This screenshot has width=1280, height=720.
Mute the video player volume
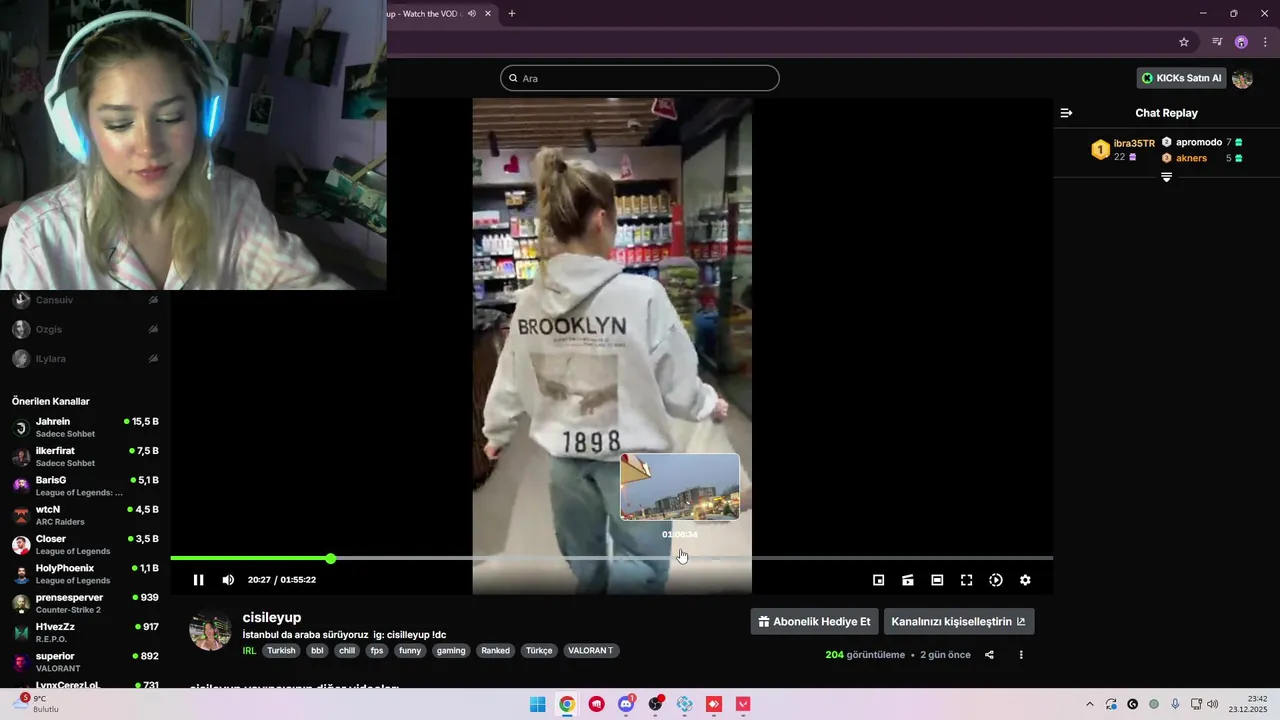pos(228,580)
